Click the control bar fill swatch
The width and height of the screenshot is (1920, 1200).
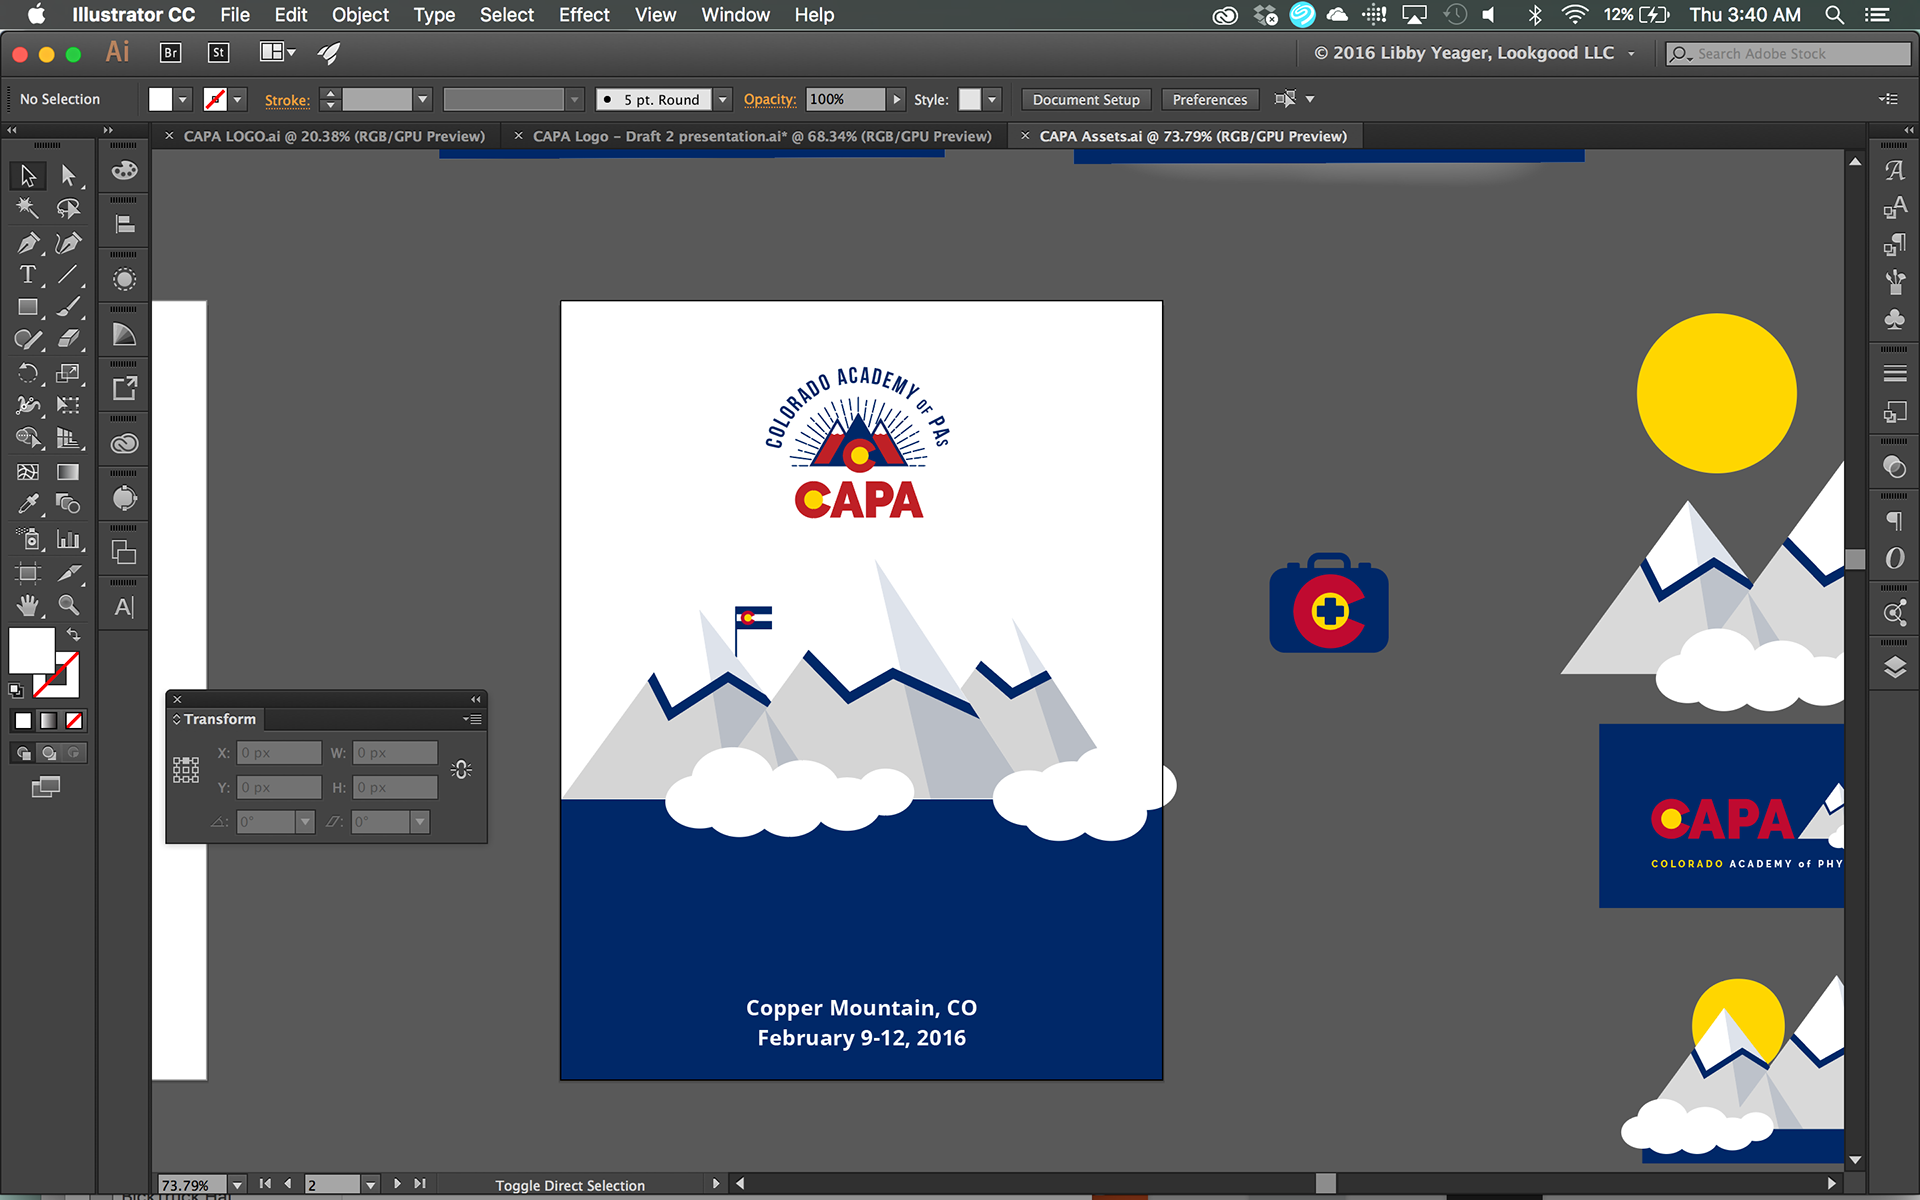160,99
